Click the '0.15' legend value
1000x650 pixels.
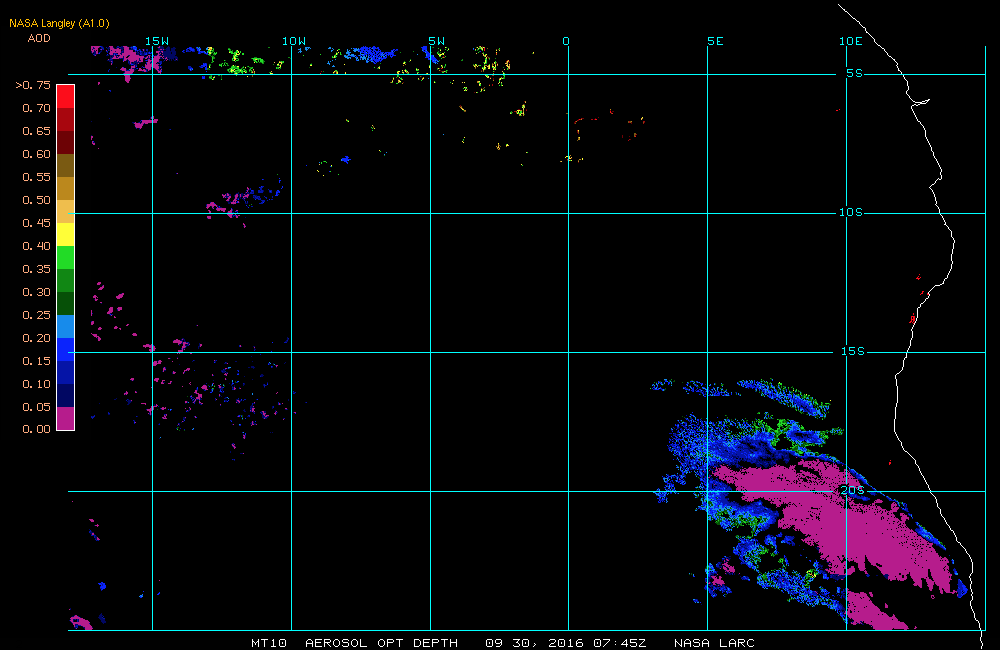[x=36, y=360]
